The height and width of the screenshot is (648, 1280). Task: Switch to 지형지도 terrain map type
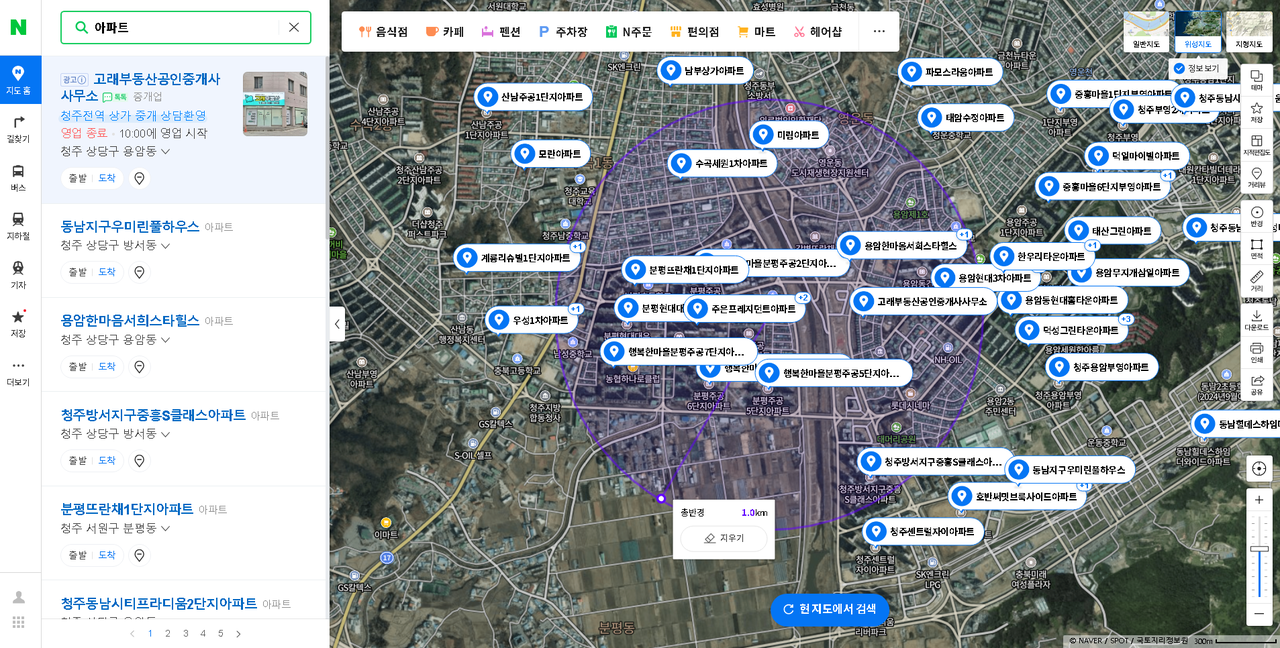[x=1249, y=31]
